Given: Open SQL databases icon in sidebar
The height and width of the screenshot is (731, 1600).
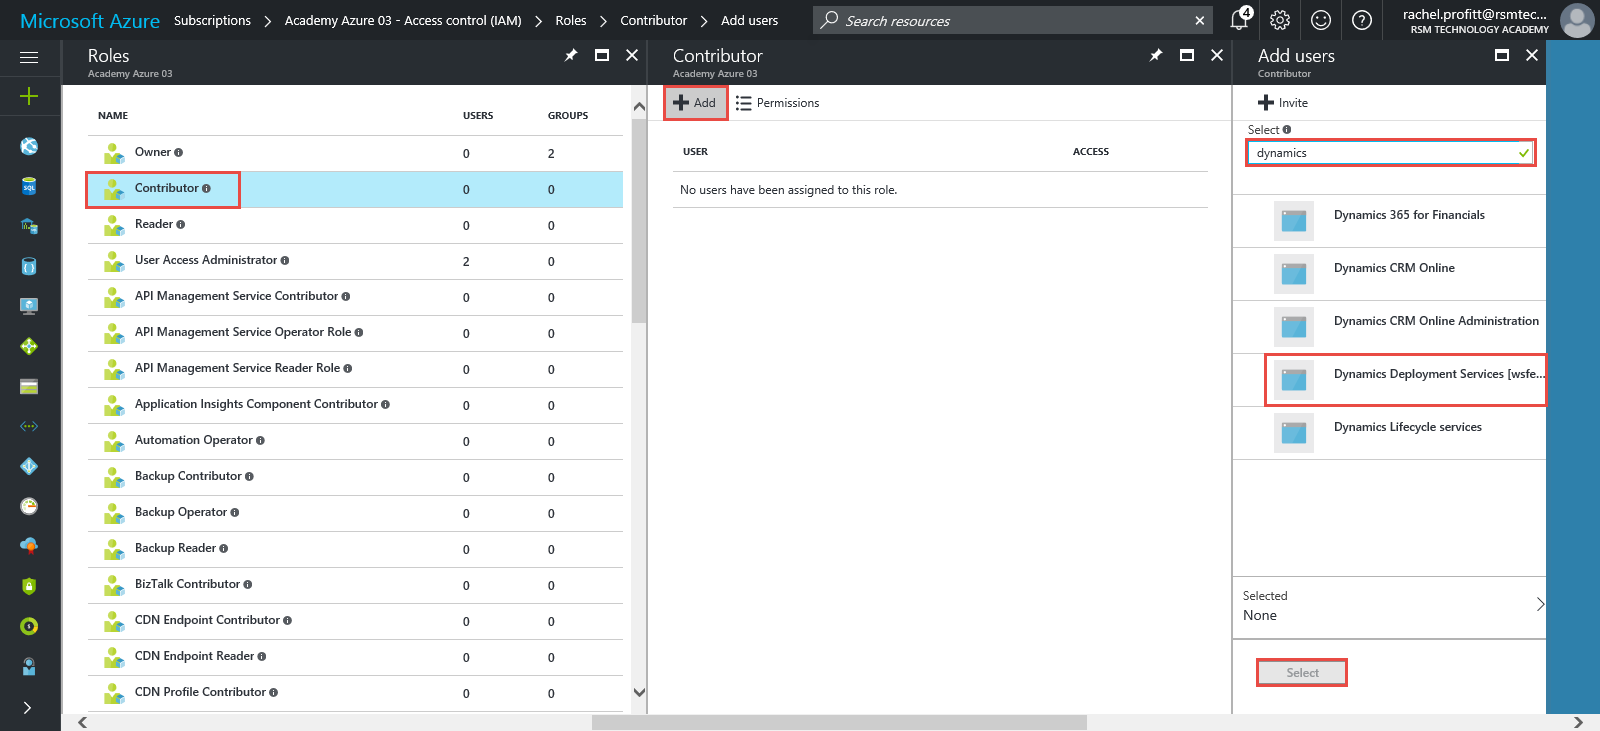Looking at the screenshot, I should pyautogui.click(x=29, y=186).
